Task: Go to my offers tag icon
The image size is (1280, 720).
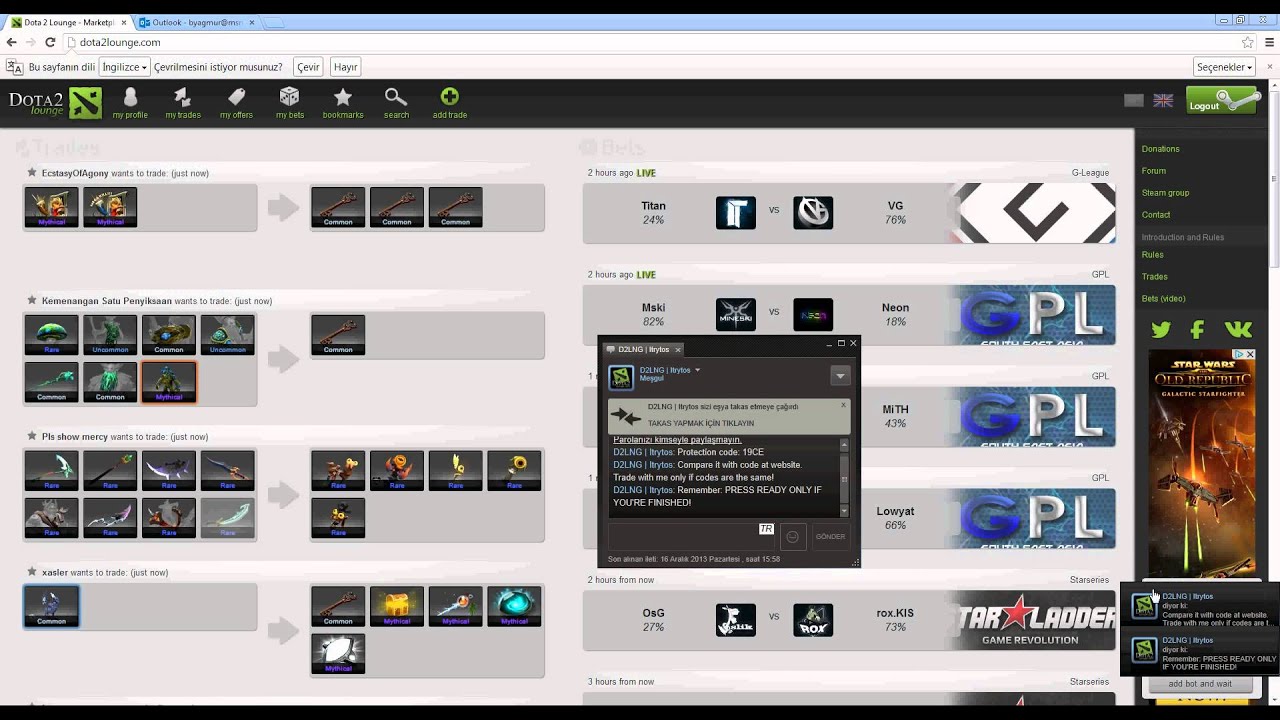Action: click(236, 97)
